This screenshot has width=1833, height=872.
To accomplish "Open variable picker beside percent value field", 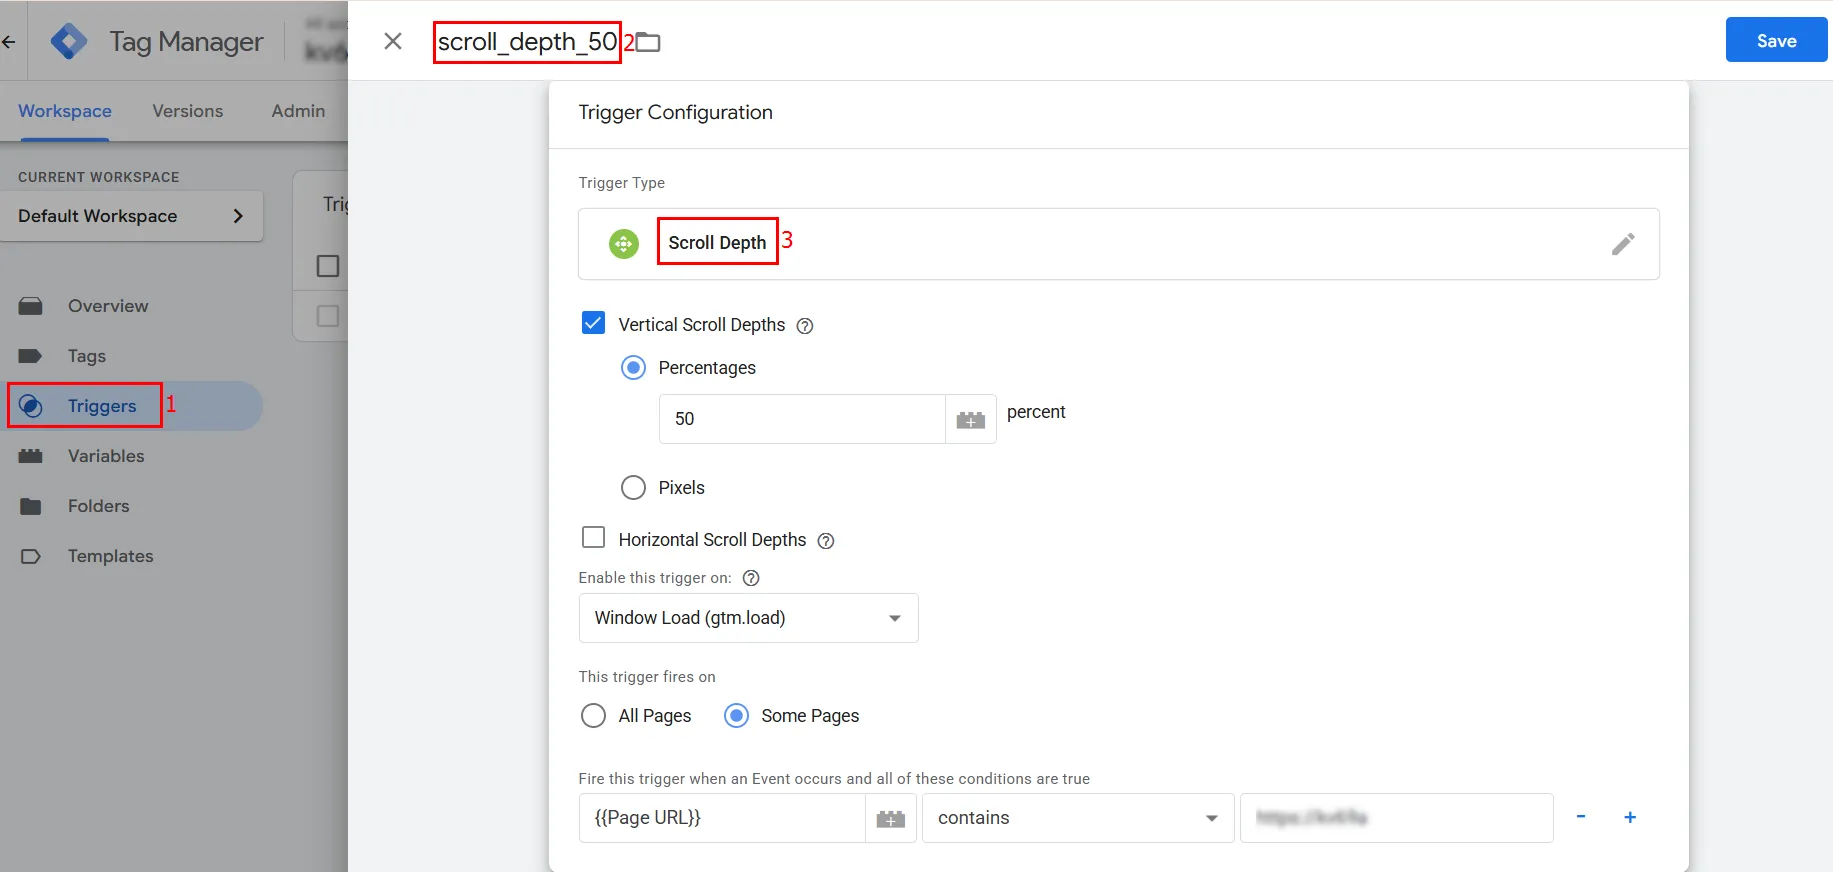I will click(971, 420).
